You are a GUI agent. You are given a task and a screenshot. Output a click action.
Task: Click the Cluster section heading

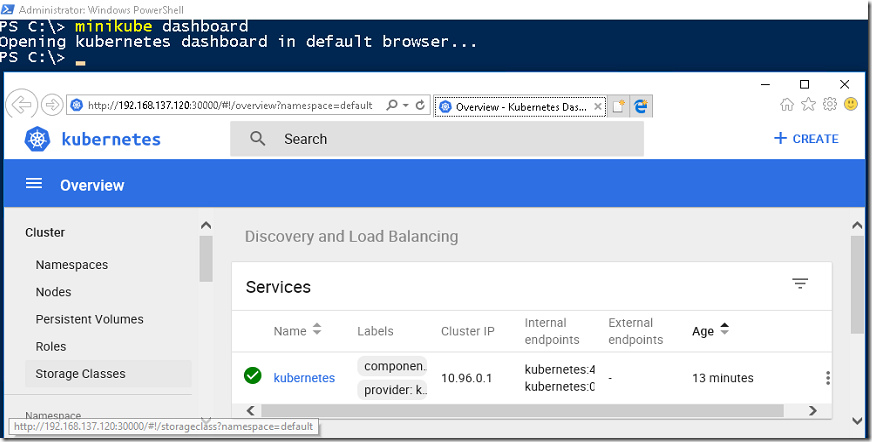coord(45,232)
